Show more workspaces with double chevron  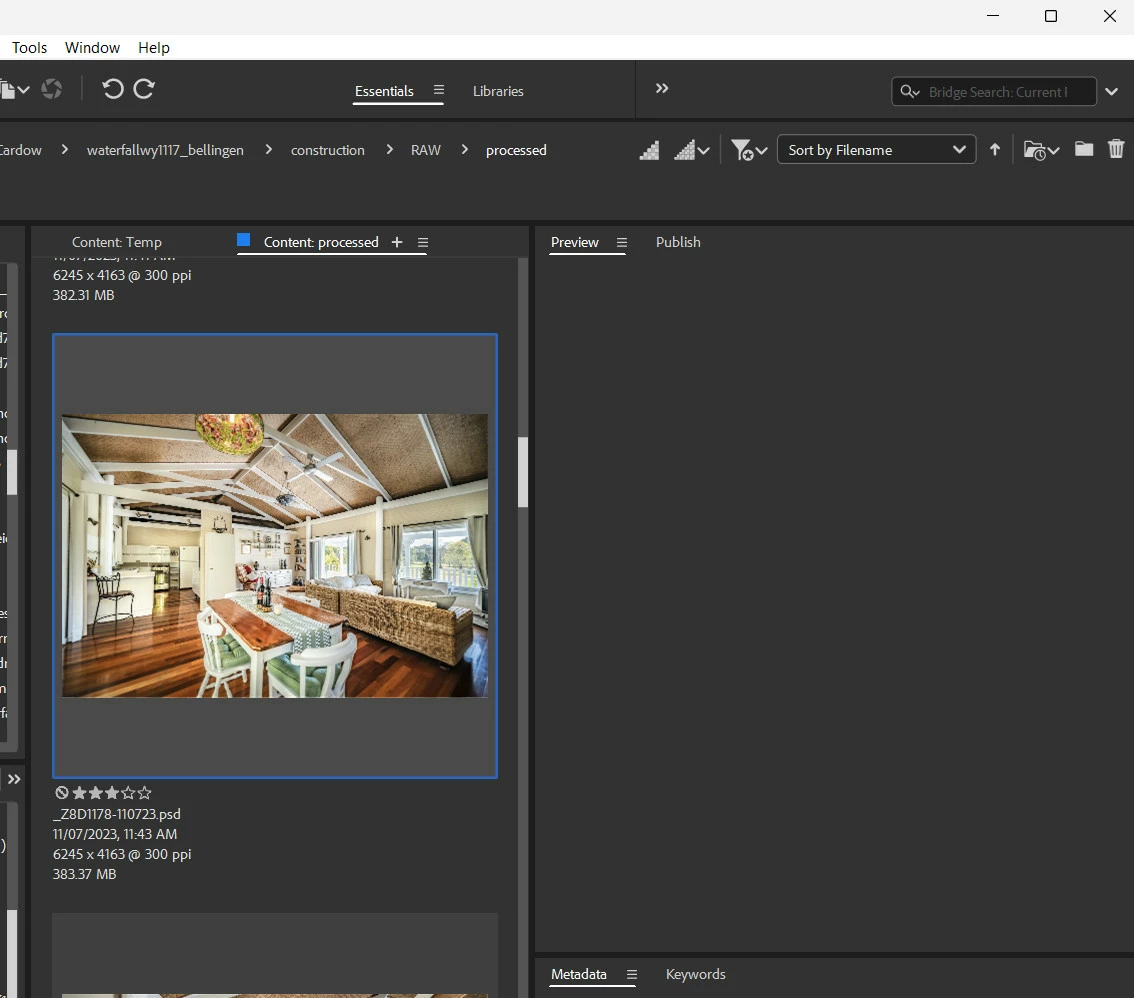662,88
